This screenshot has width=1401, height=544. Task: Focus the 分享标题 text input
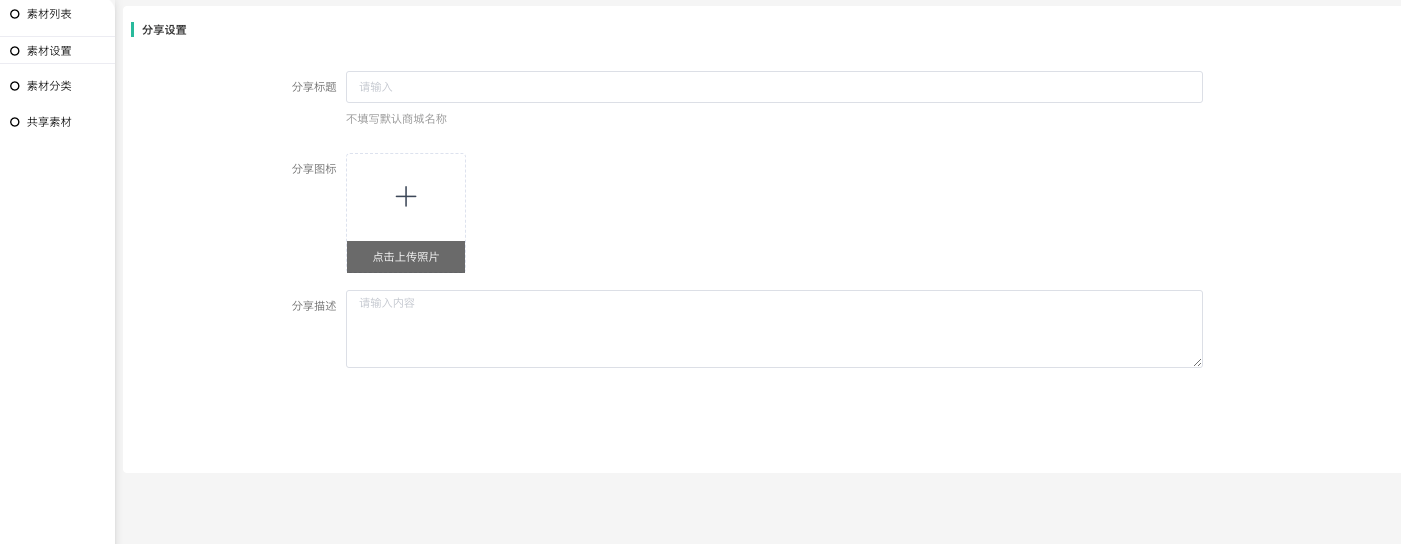(x=774, y=87)
